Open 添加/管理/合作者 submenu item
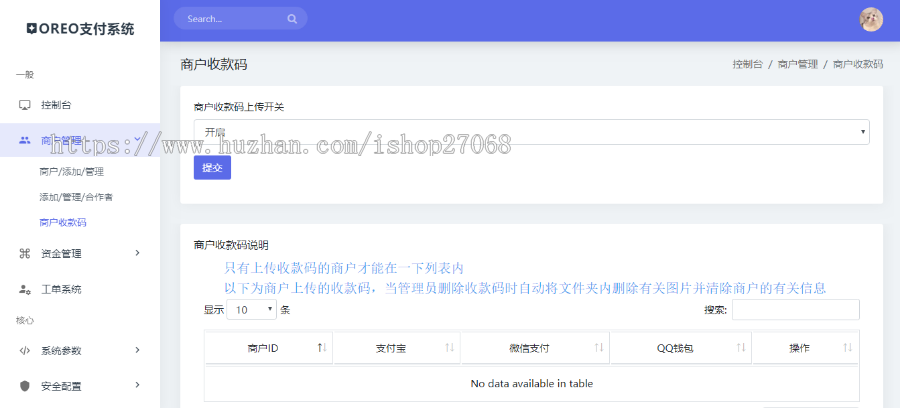Image resolution: width=900 pixels, height=408 pixels. pos(76,197)
